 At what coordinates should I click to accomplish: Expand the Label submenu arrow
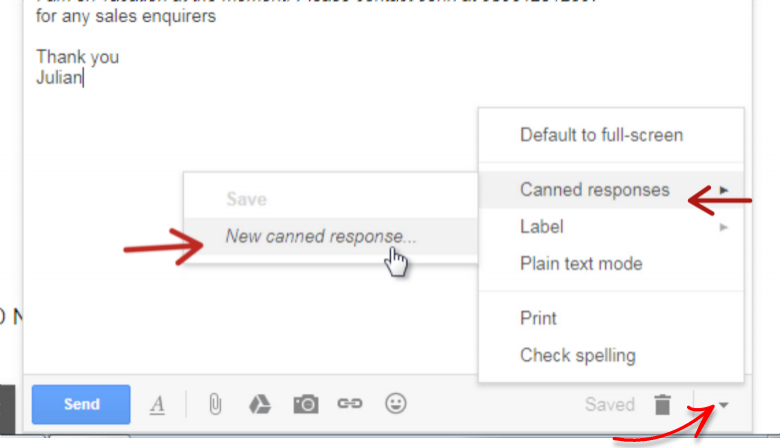point(724,227)
